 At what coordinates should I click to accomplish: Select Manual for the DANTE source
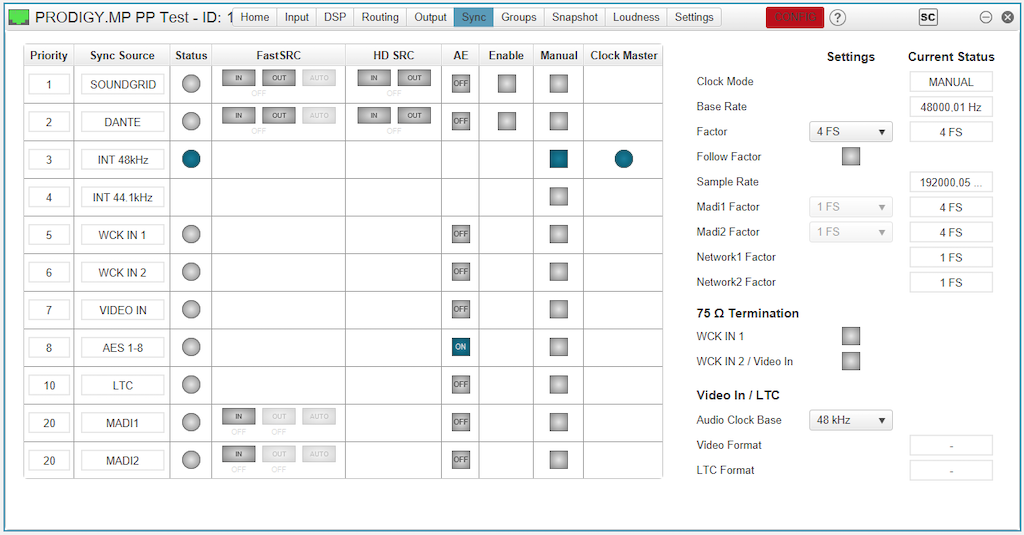[558, 121]
